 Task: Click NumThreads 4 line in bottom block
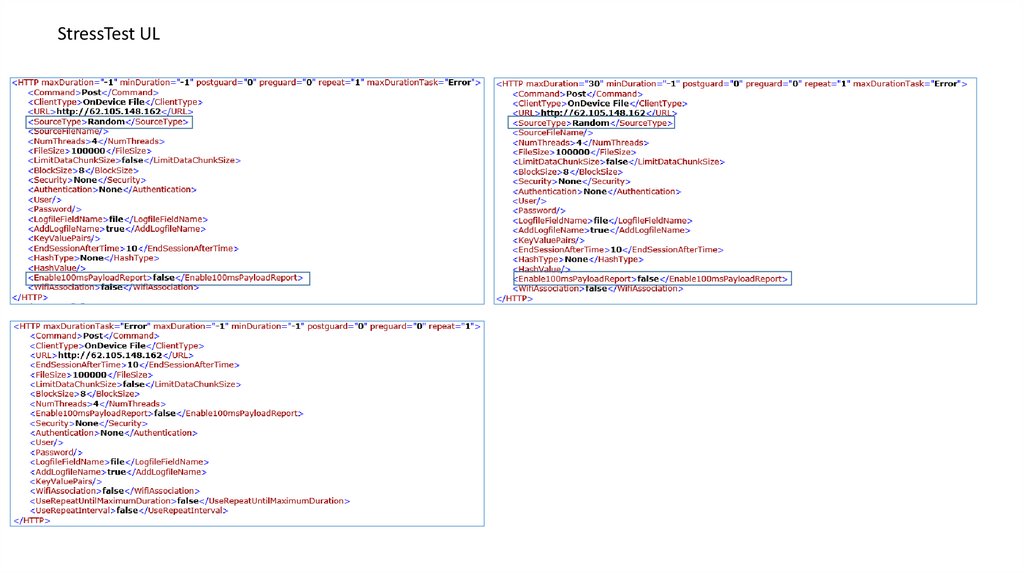(x=98, y=404)
